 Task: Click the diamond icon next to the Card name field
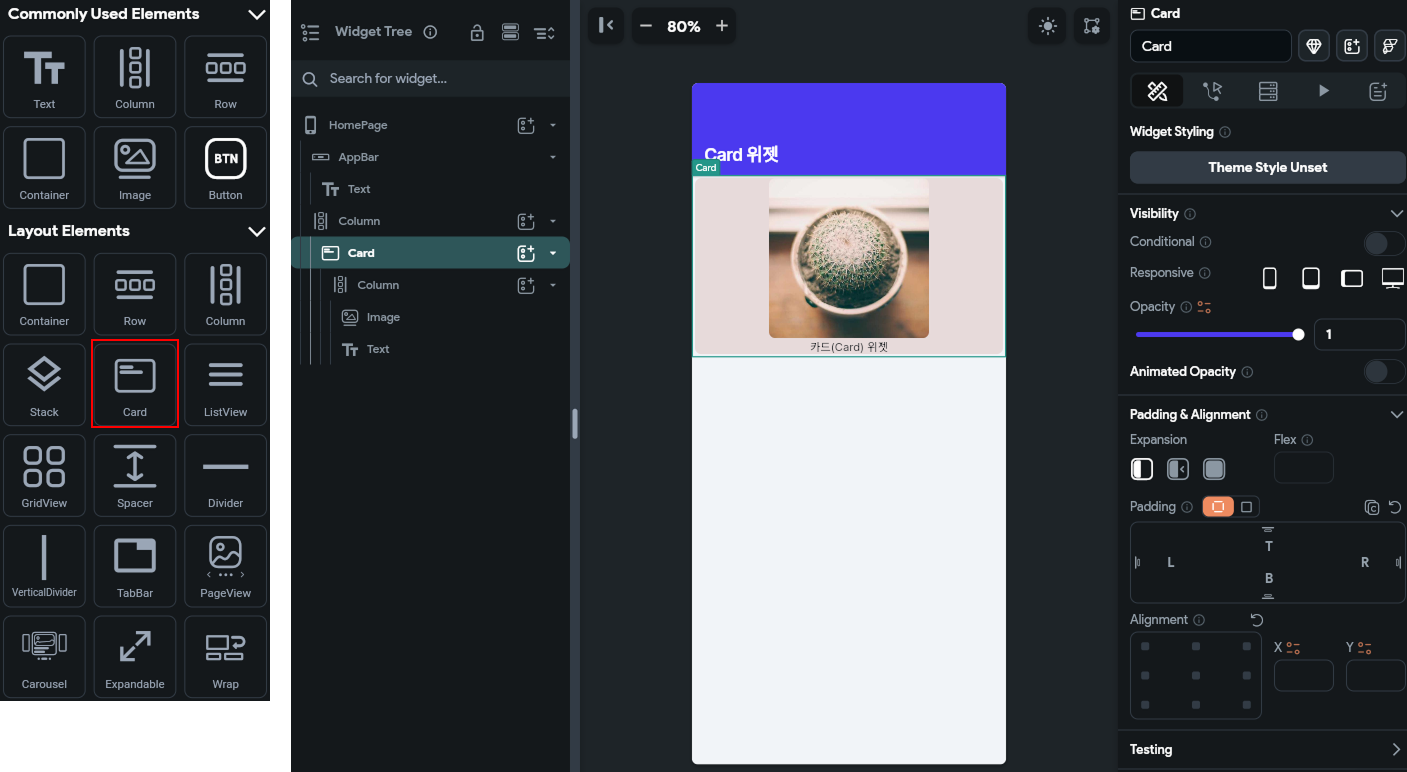[x=1314, y=46]
